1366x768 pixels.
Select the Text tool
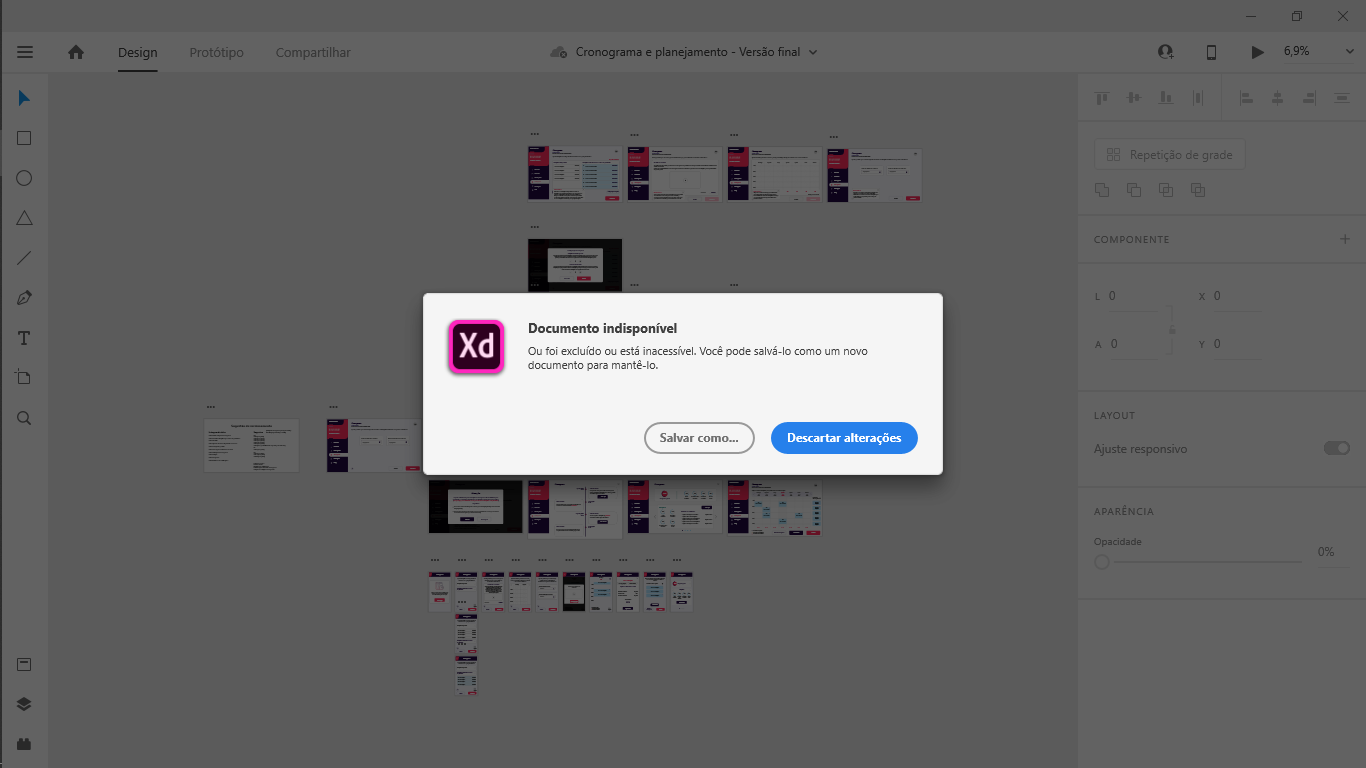point(23,338)
